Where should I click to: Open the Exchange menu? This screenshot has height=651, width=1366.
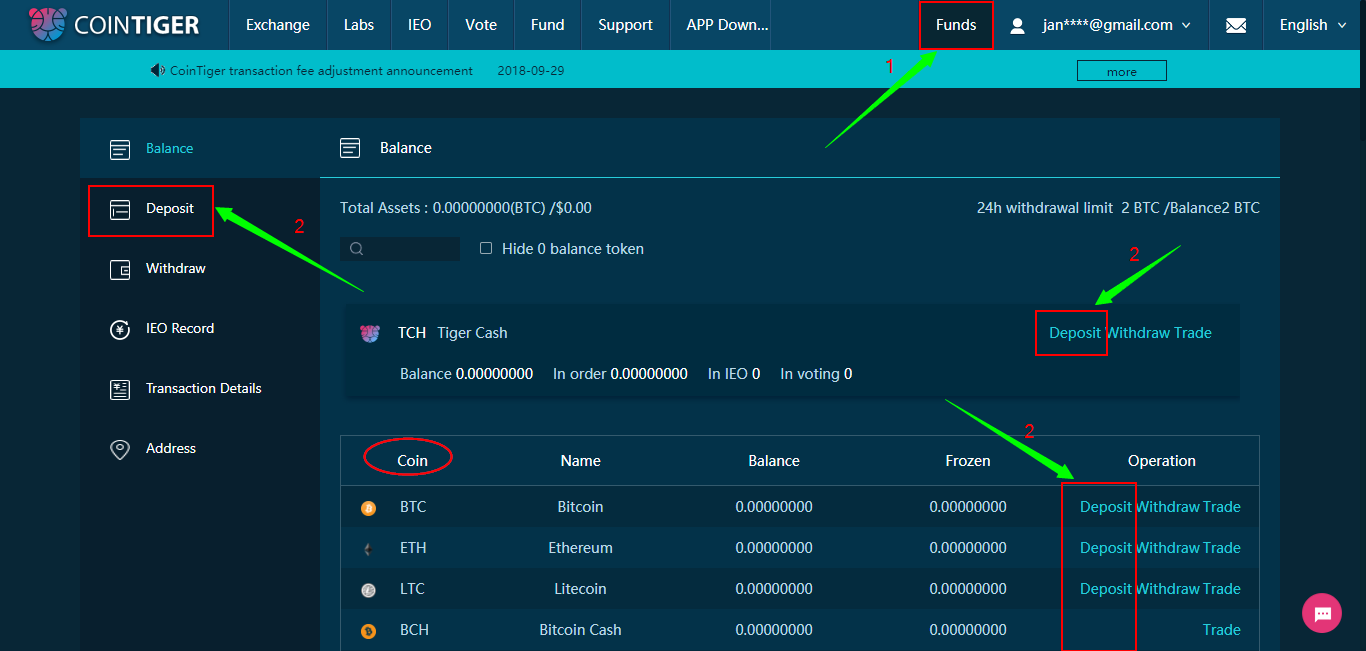tap(278, 25)
